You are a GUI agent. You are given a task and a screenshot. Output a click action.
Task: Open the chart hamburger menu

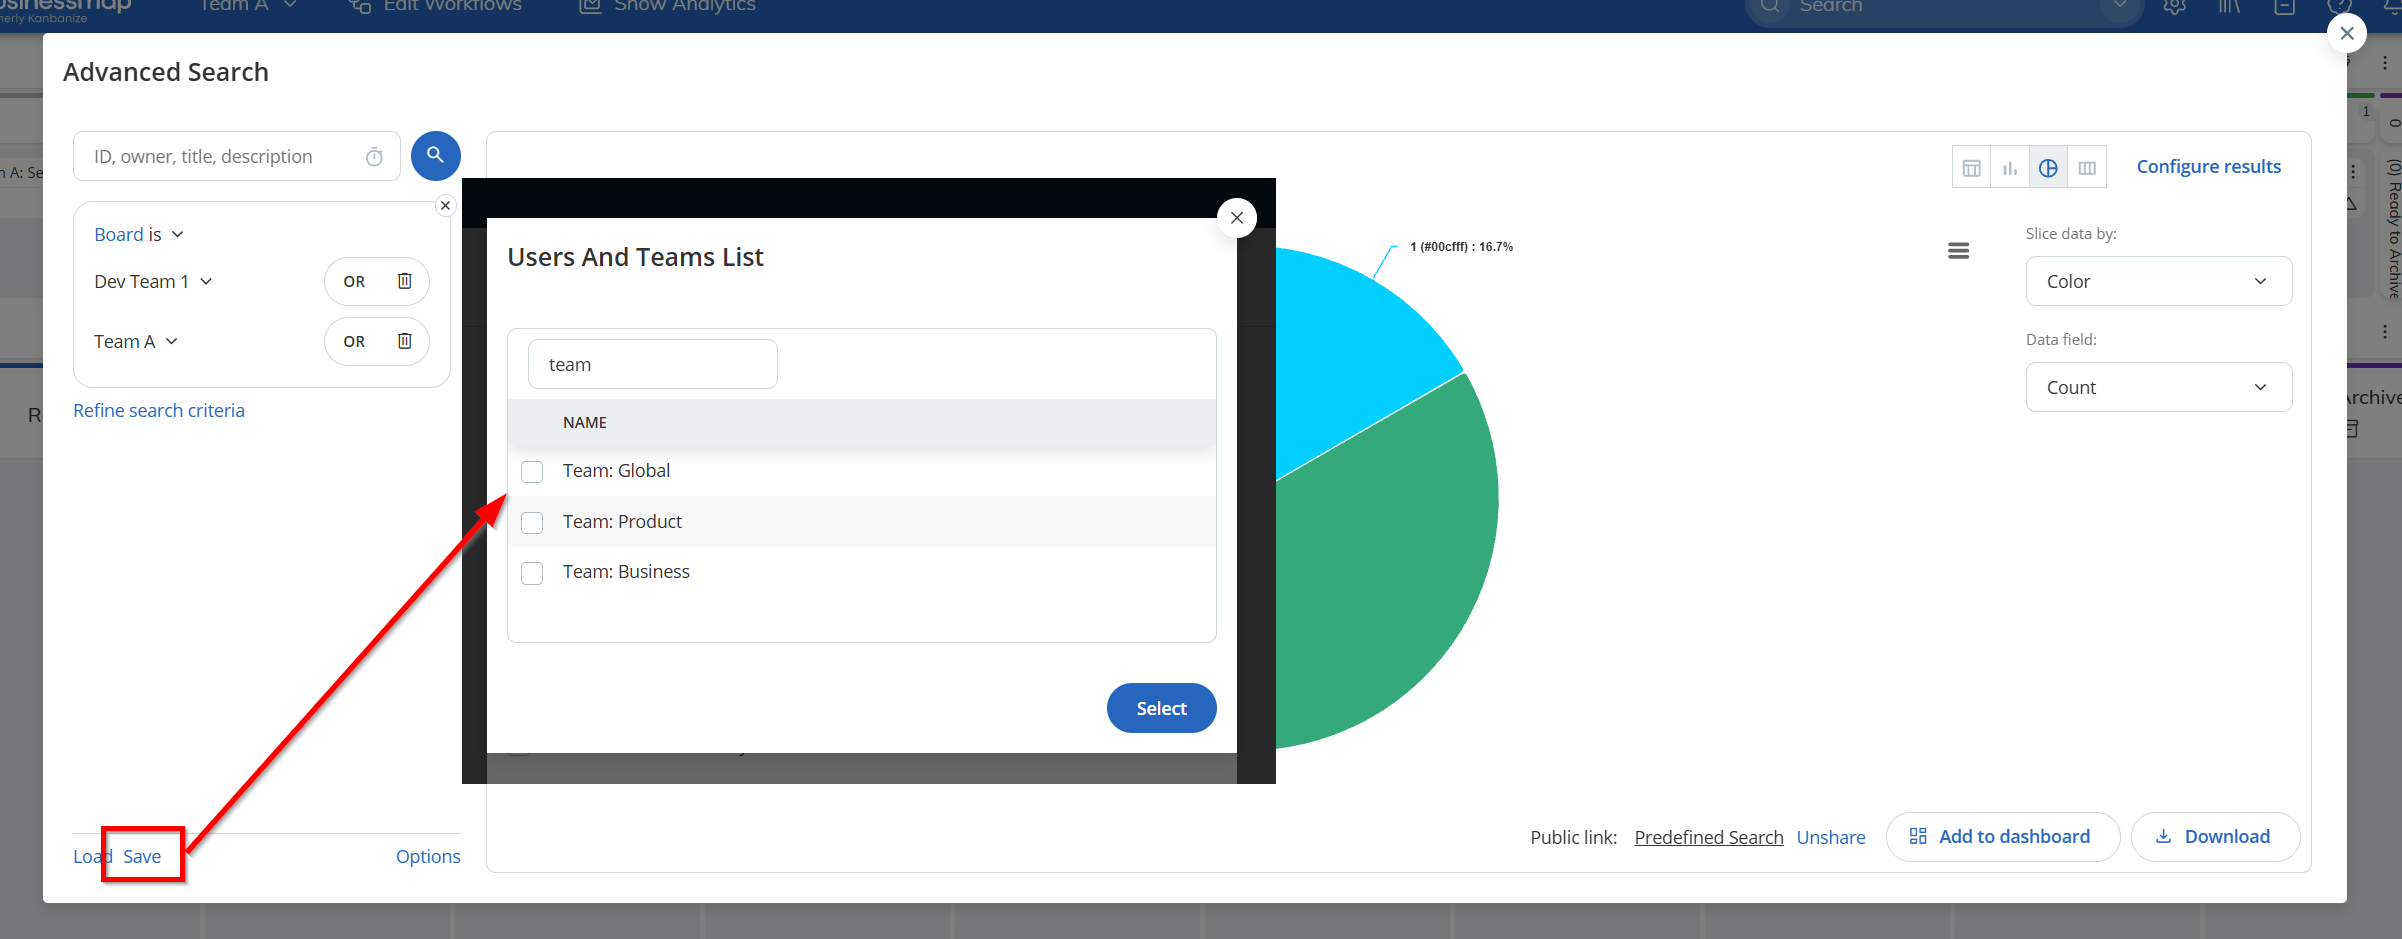[x=1958, y=251]
